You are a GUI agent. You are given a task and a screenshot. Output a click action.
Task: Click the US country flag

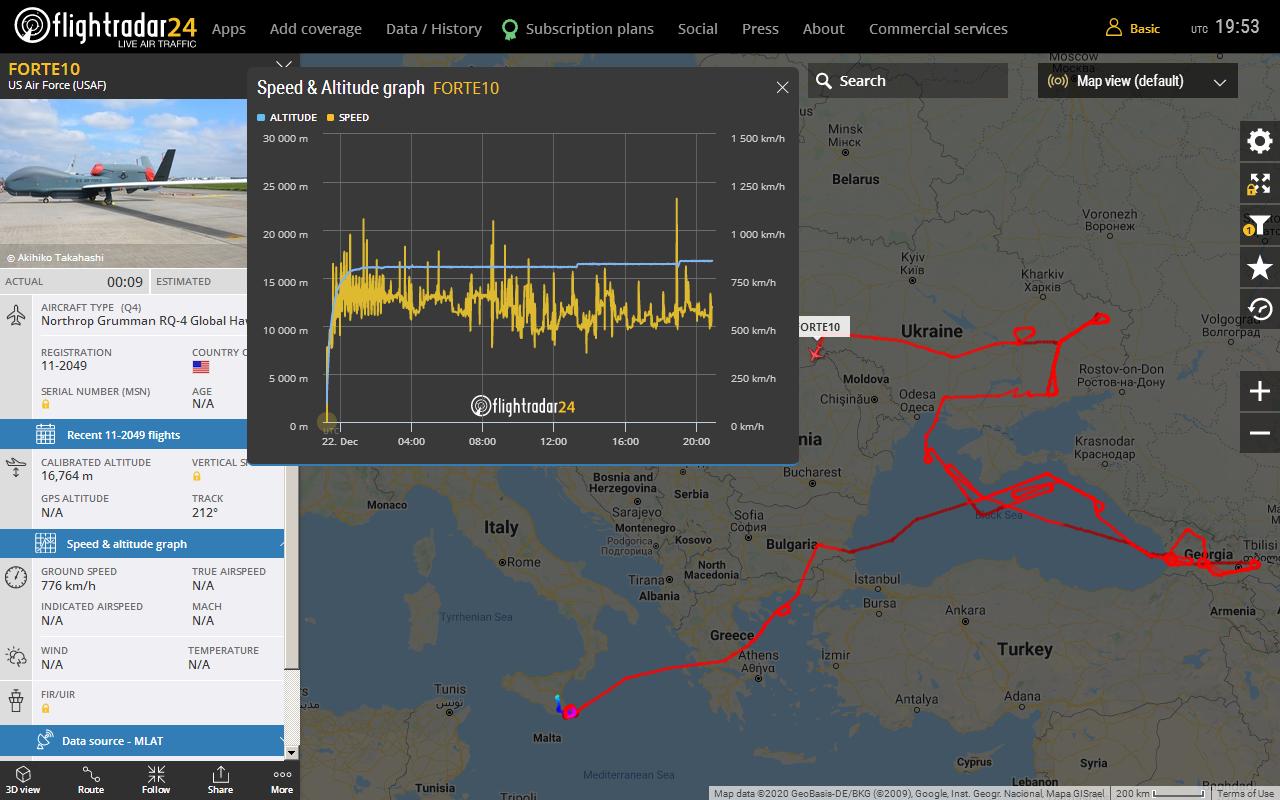(201, 367)
